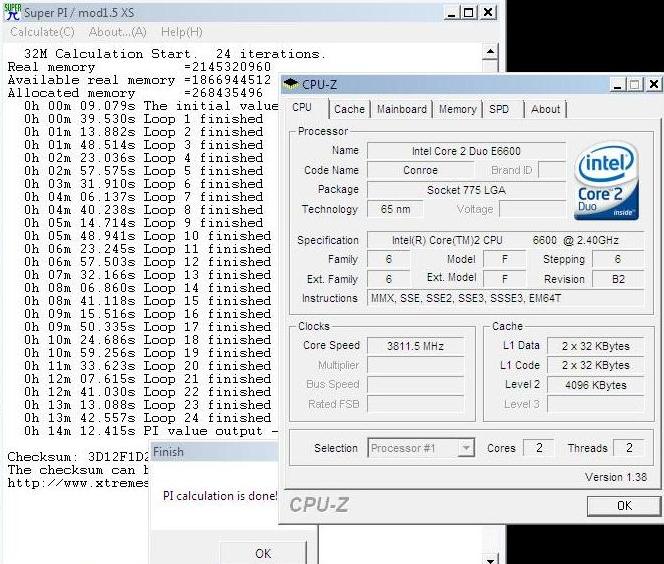Viewport: 664px width, 564px height.
Task: Click the empty Multiplier field
Action: coord(415,365)
